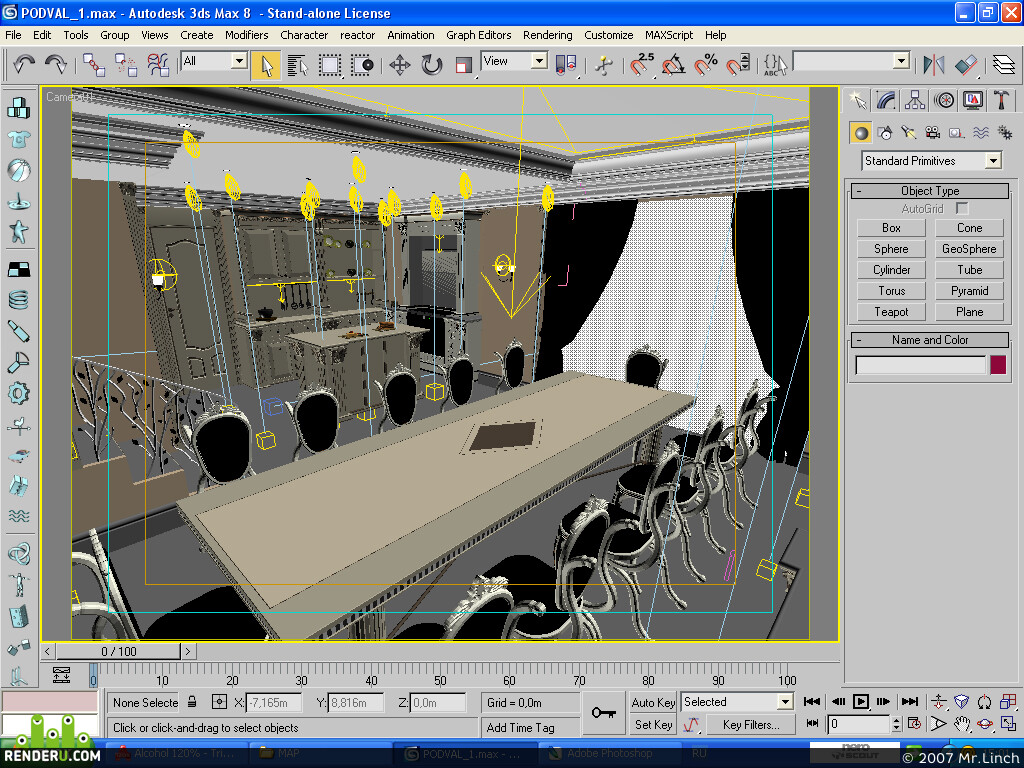Toggle the selection lock padlock

click(192, 702)
